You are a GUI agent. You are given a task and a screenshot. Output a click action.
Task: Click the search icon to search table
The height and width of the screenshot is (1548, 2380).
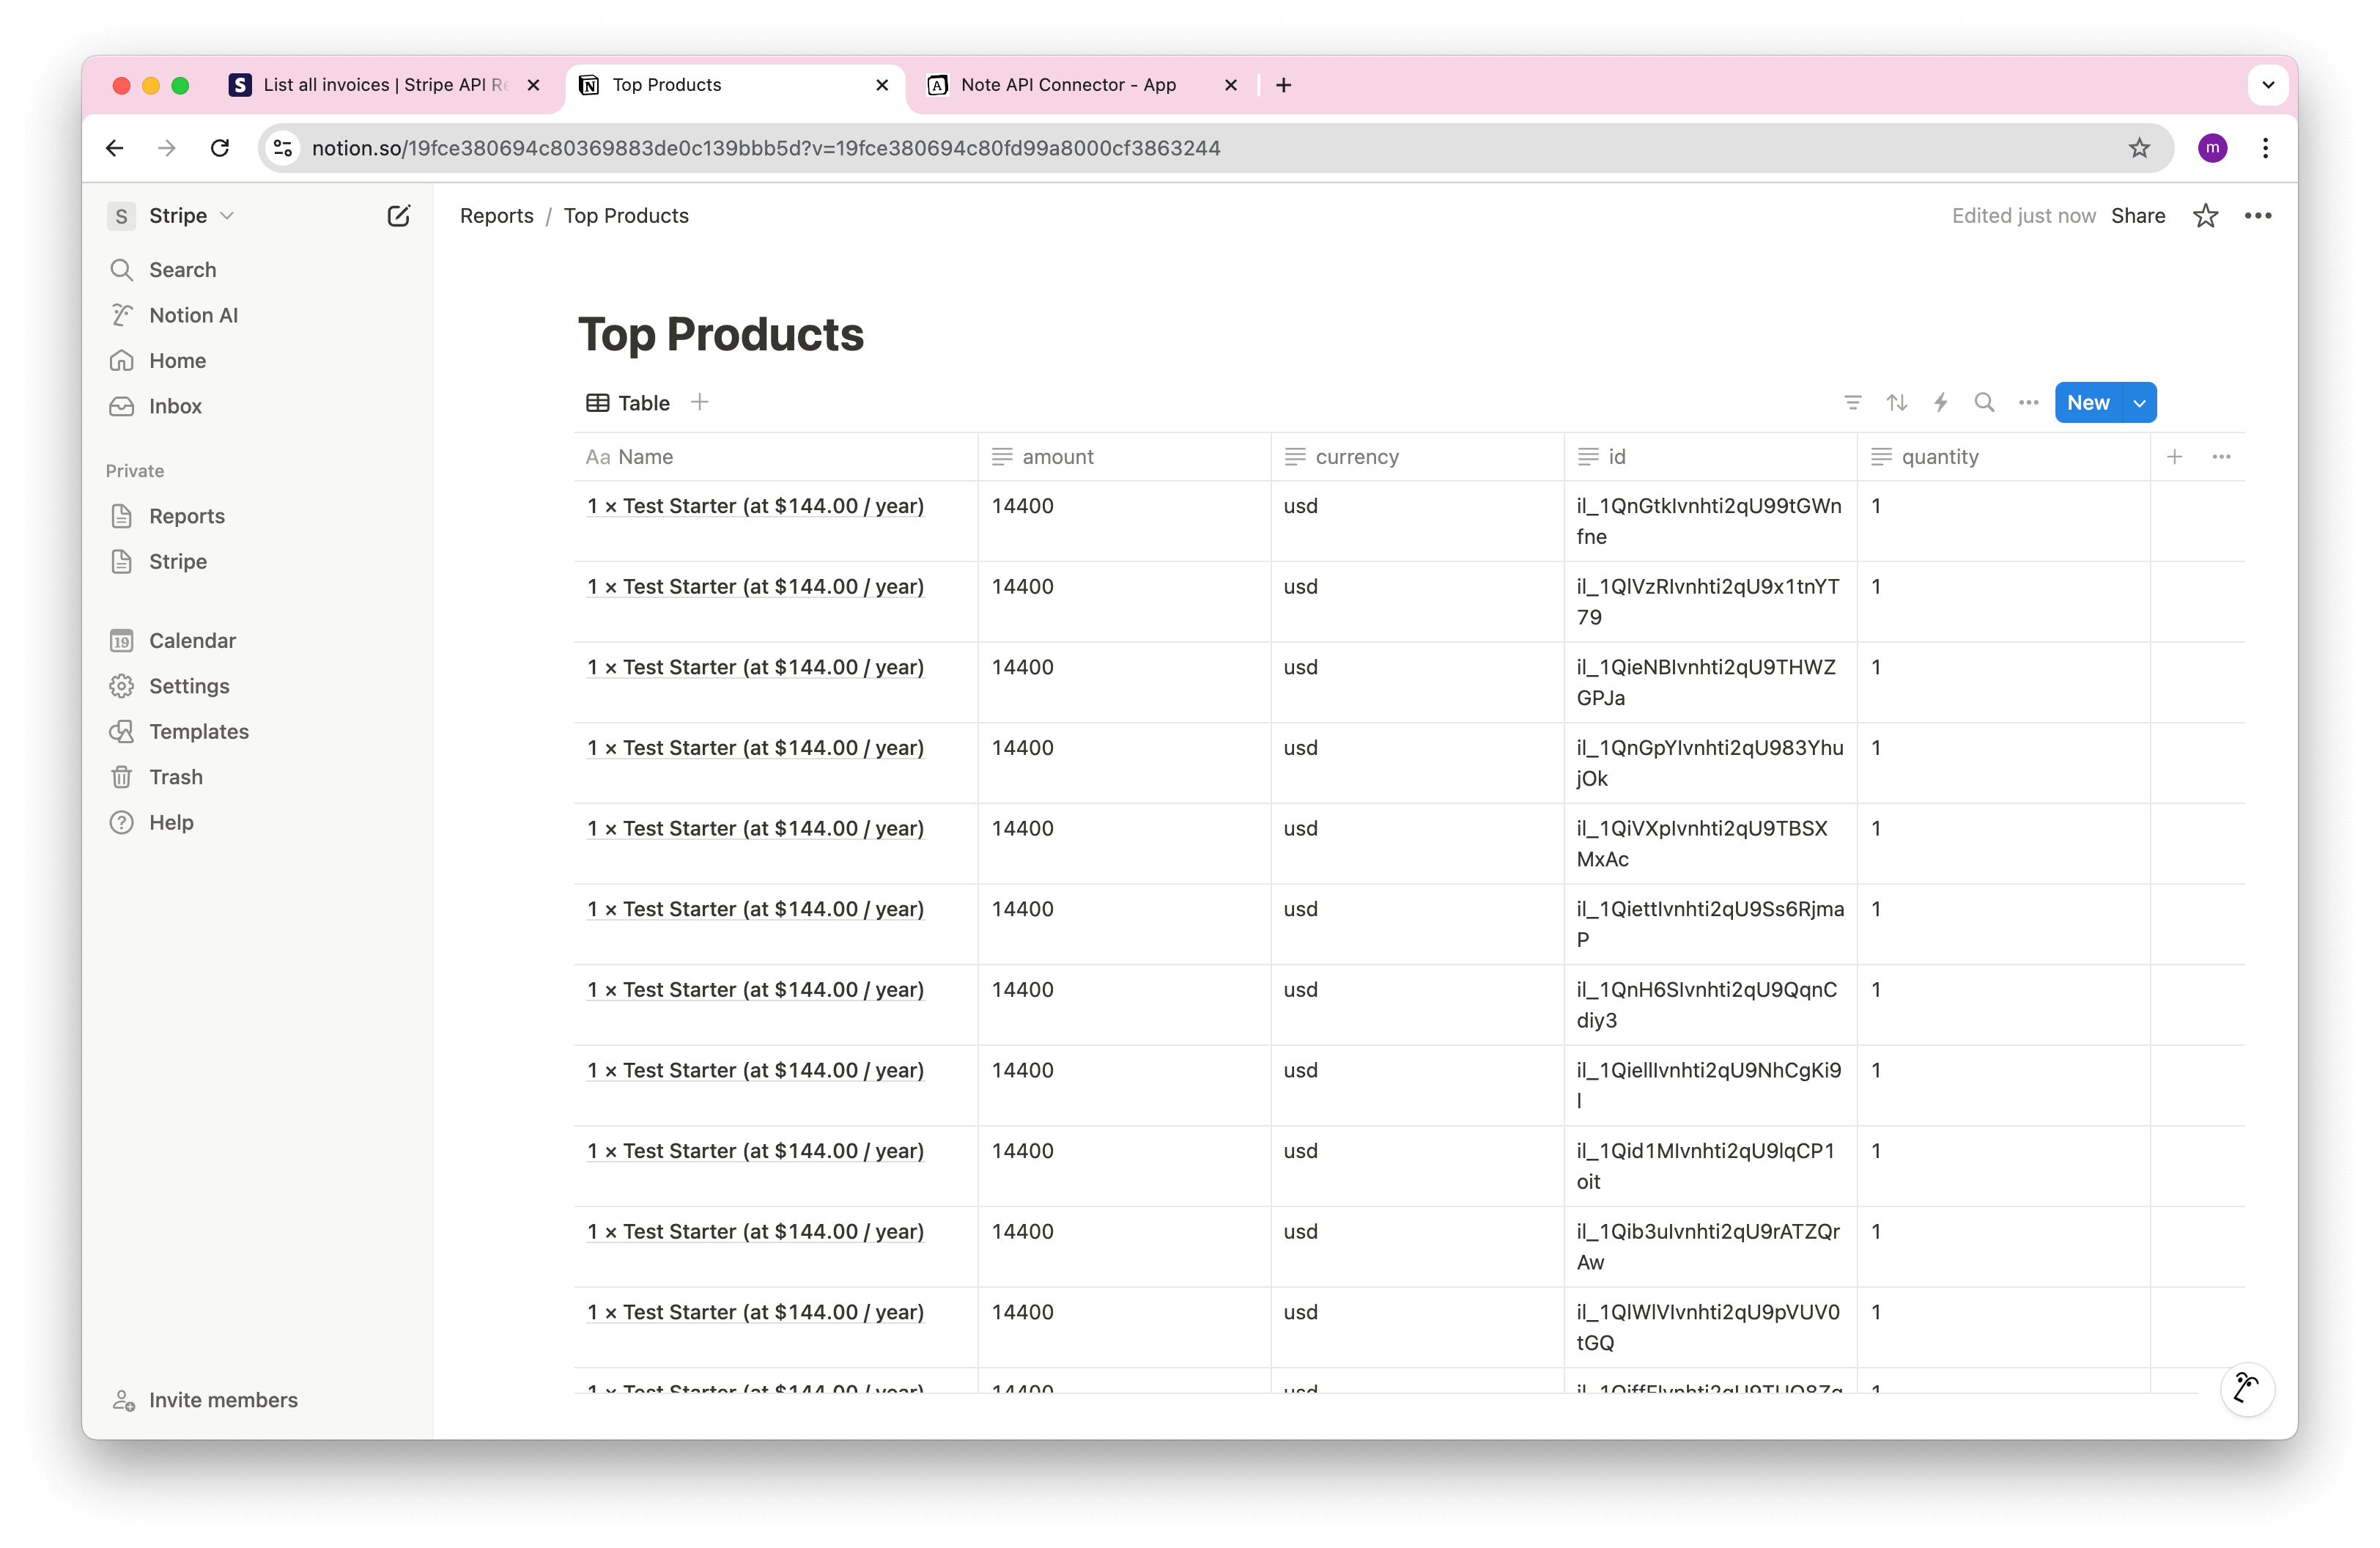click(1983, 402)
